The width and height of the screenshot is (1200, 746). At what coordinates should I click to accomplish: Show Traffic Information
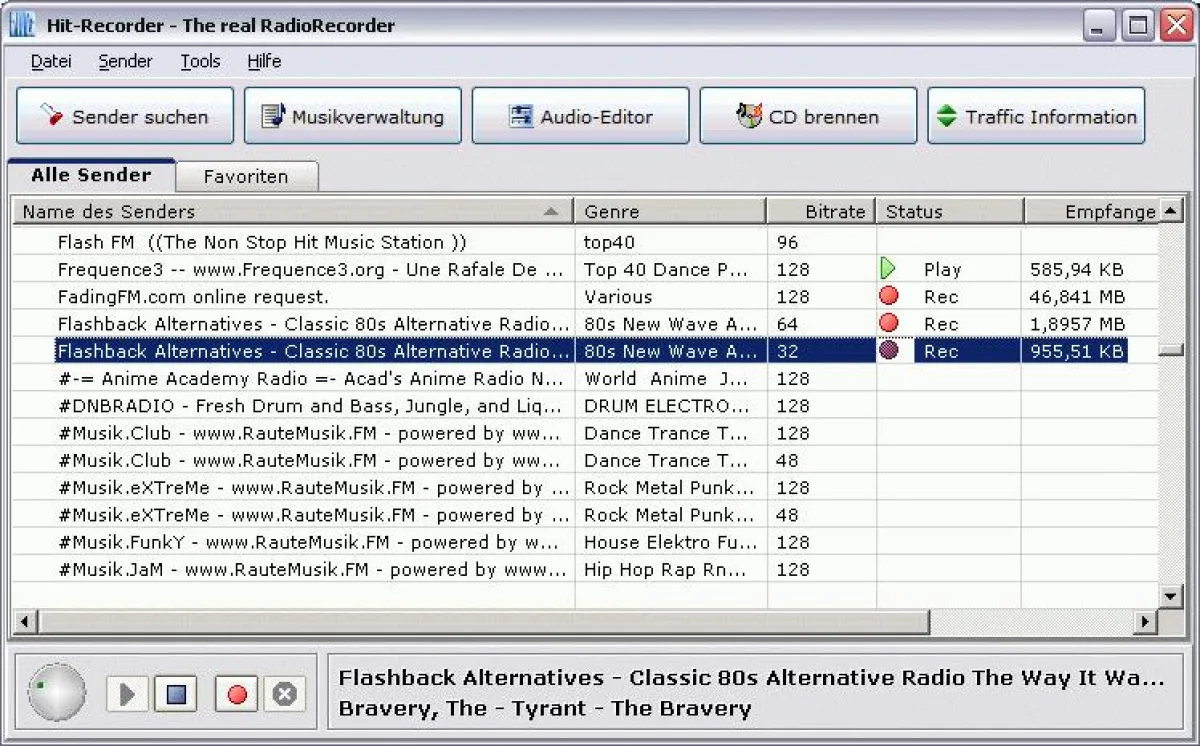coord(1036,116)
